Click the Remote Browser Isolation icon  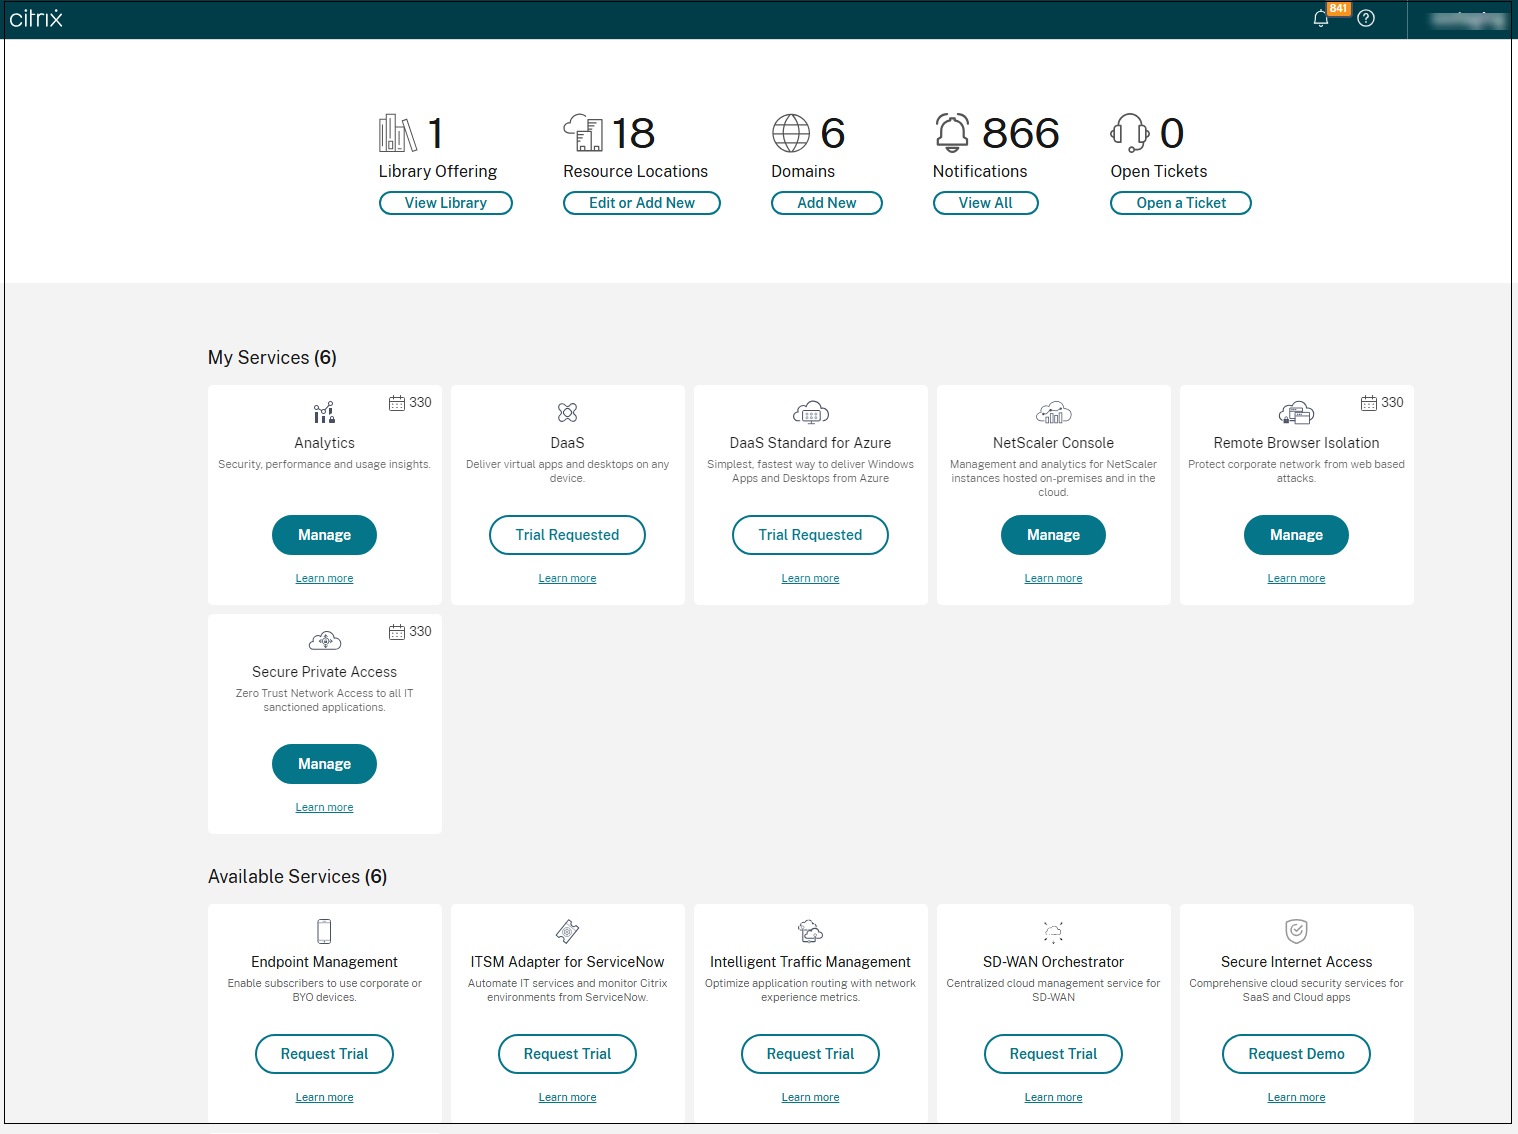click(x=1296, y=412)
